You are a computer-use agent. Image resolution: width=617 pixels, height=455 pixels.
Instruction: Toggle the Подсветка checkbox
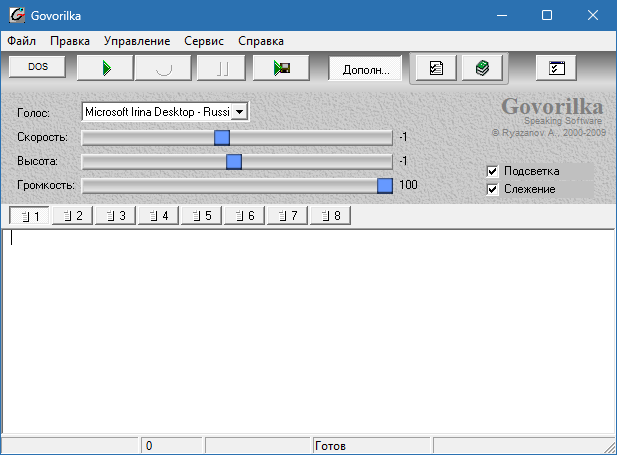coord(493,171)
